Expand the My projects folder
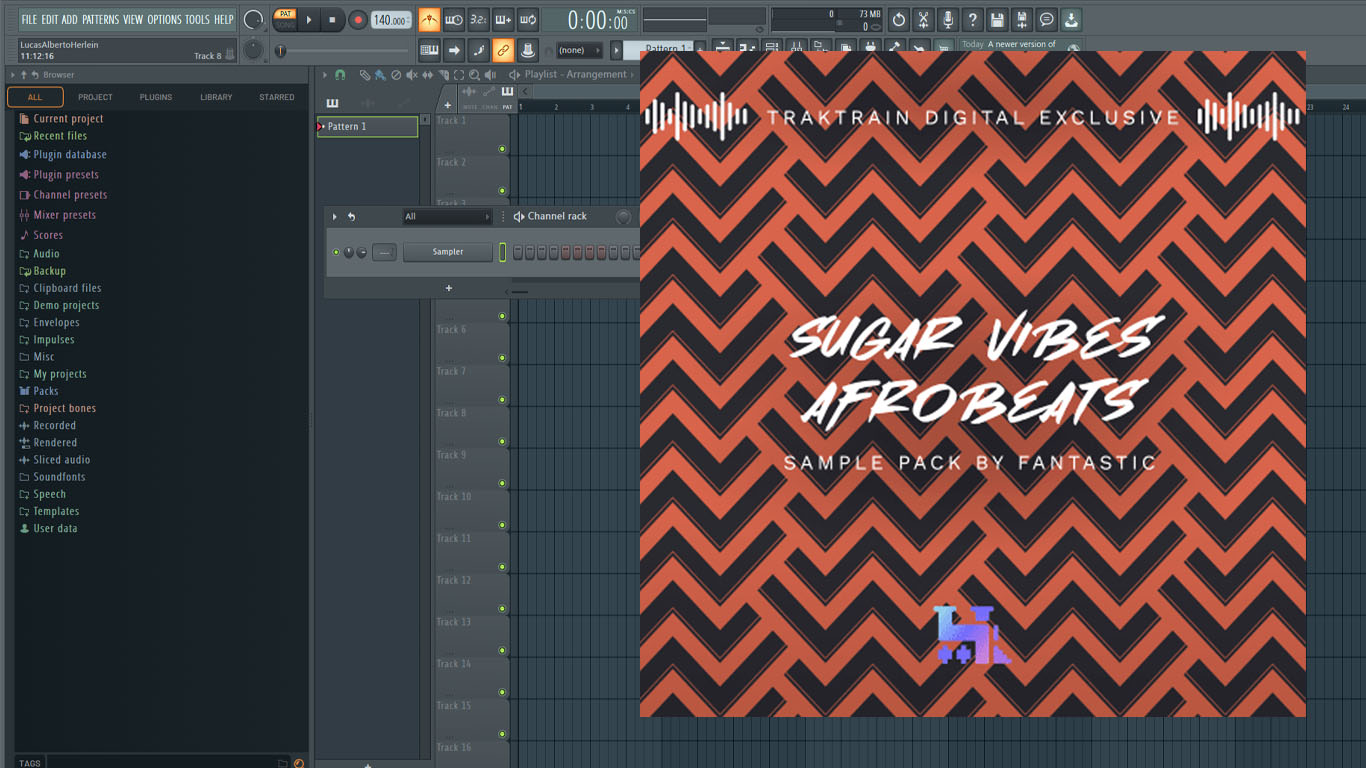Image resolution: width=1366 pixels, height=768 pixels. coord(60,374)
